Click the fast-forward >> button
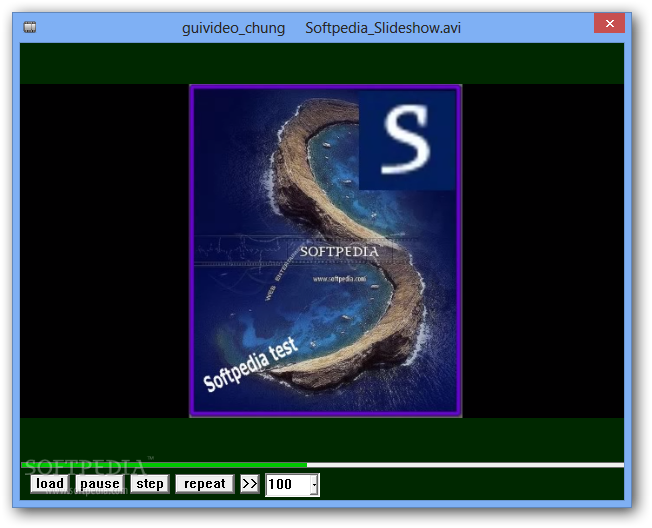The image size is (652, 528). pyautogui.click(x=249, y=484)
